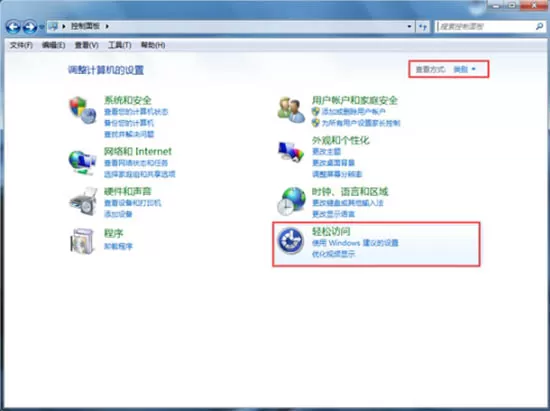This screenshot has width=550, height=411.
Task: Click the 时钟、语言和区域 globe clock icon
Action: (x=291, y=201)
